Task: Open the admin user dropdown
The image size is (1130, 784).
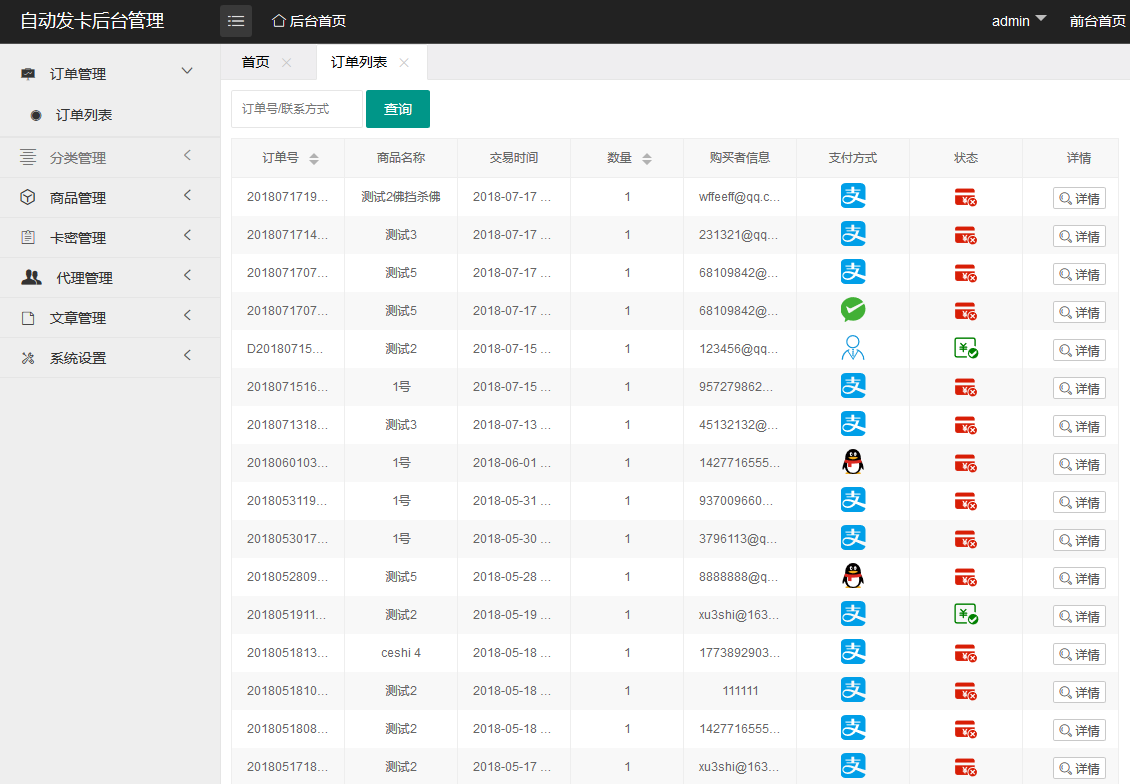Action: (1019, 21)
